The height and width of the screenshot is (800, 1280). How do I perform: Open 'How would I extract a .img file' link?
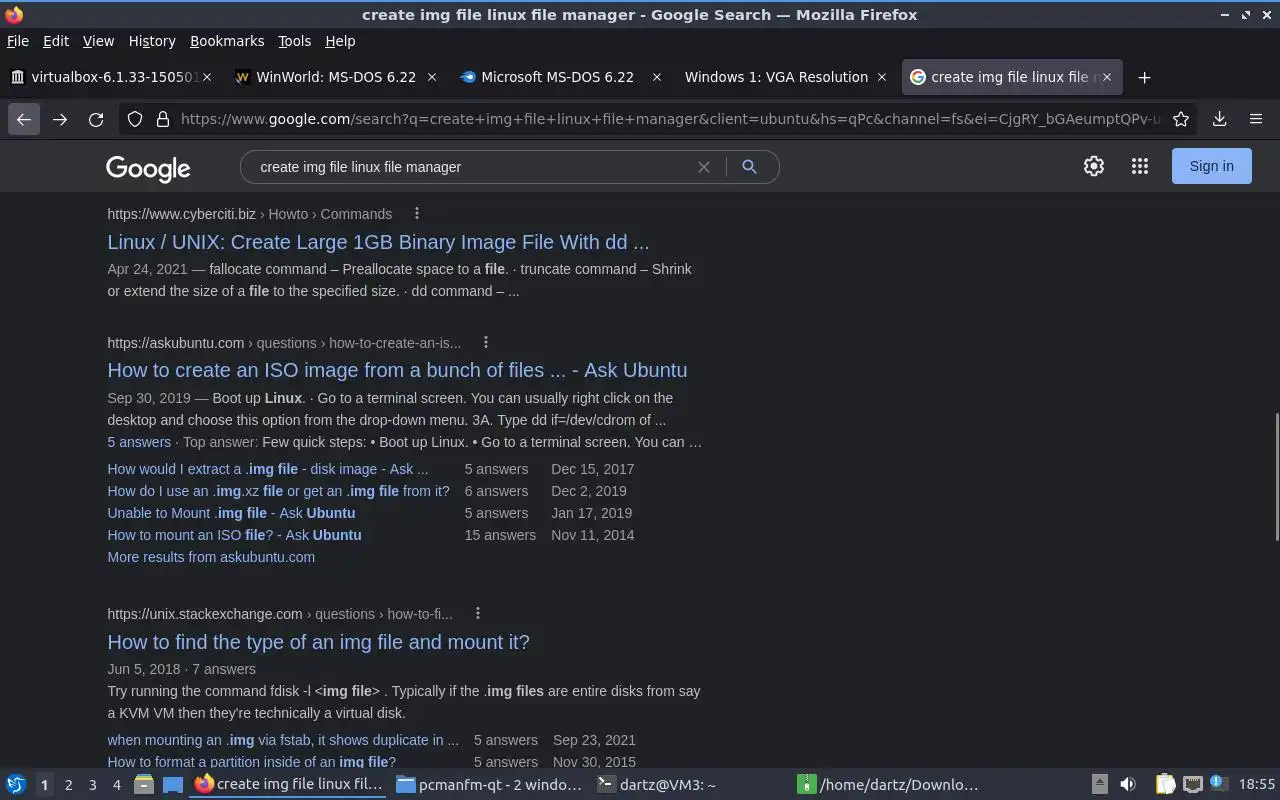[x=267, y=469]
